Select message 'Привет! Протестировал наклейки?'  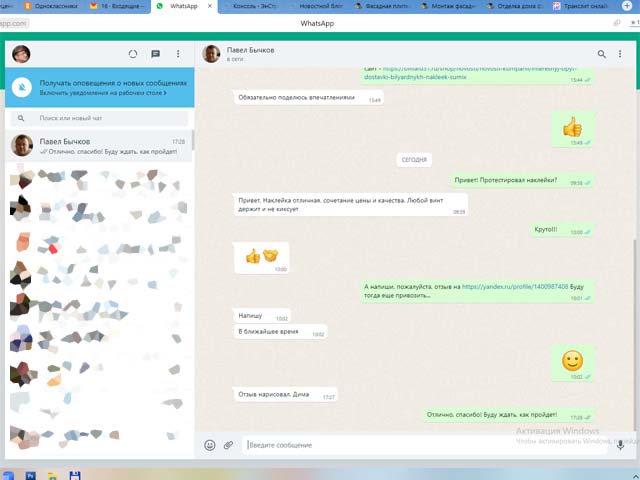click(522, 180)
